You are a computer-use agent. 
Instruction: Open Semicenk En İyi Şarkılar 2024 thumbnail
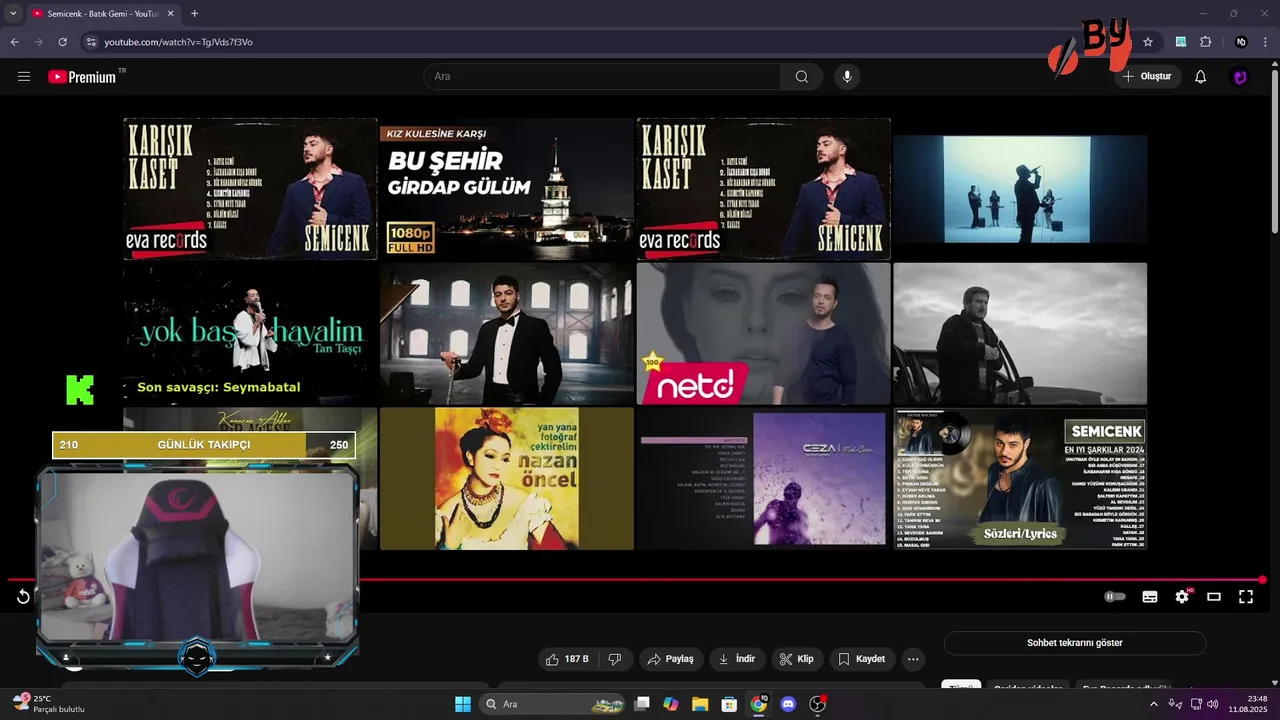click(x=1020, y=478)
